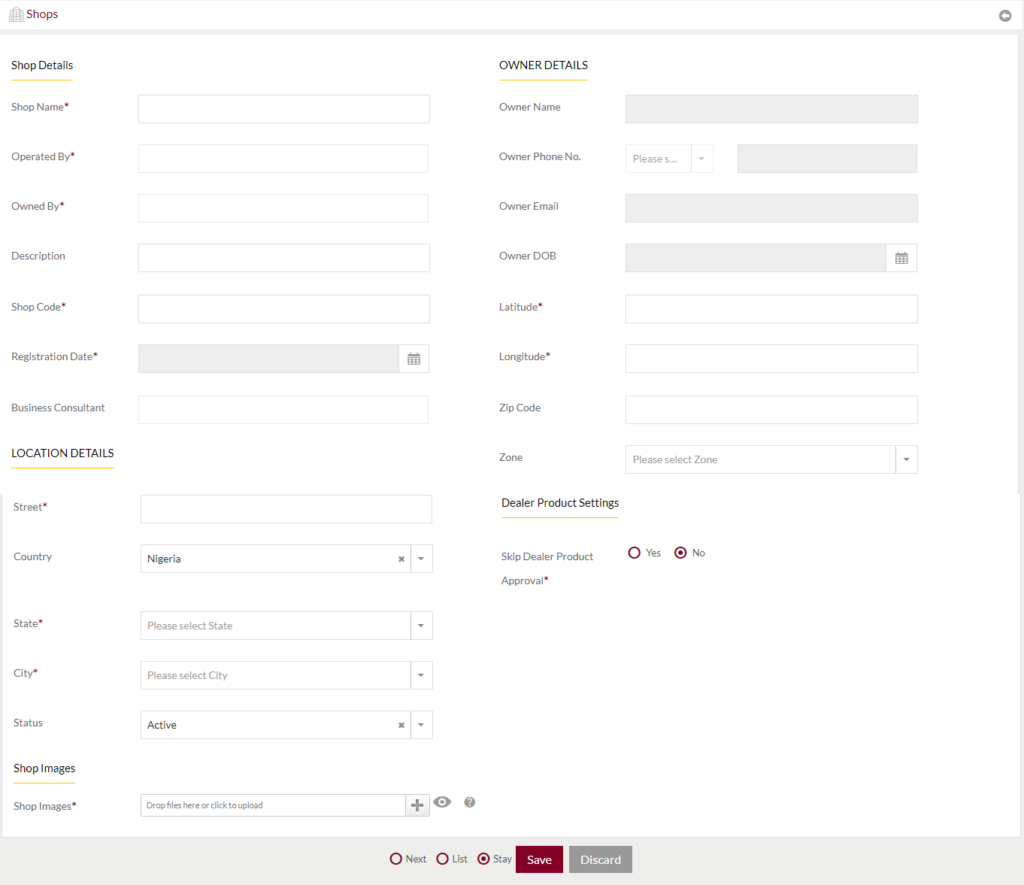This screenshot has height=885, width=1024.
Task: Open Registration Date calendar picker
Action: (x=414, y=359)
